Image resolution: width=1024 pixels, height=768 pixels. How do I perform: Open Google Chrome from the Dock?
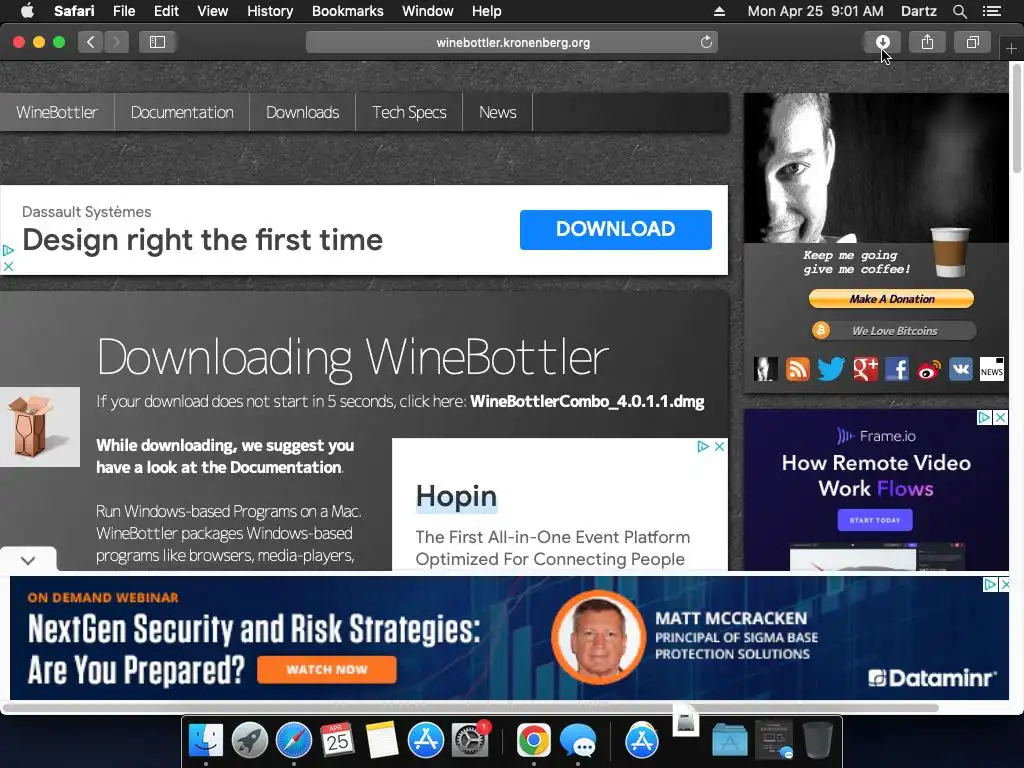(x=534, y=741)
